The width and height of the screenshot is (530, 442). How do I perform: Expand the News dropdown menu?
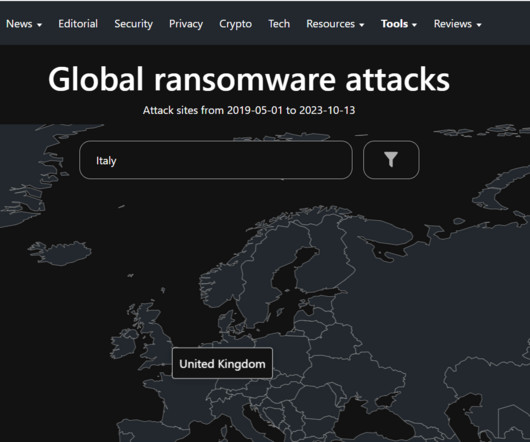click(x=24, y=24)
